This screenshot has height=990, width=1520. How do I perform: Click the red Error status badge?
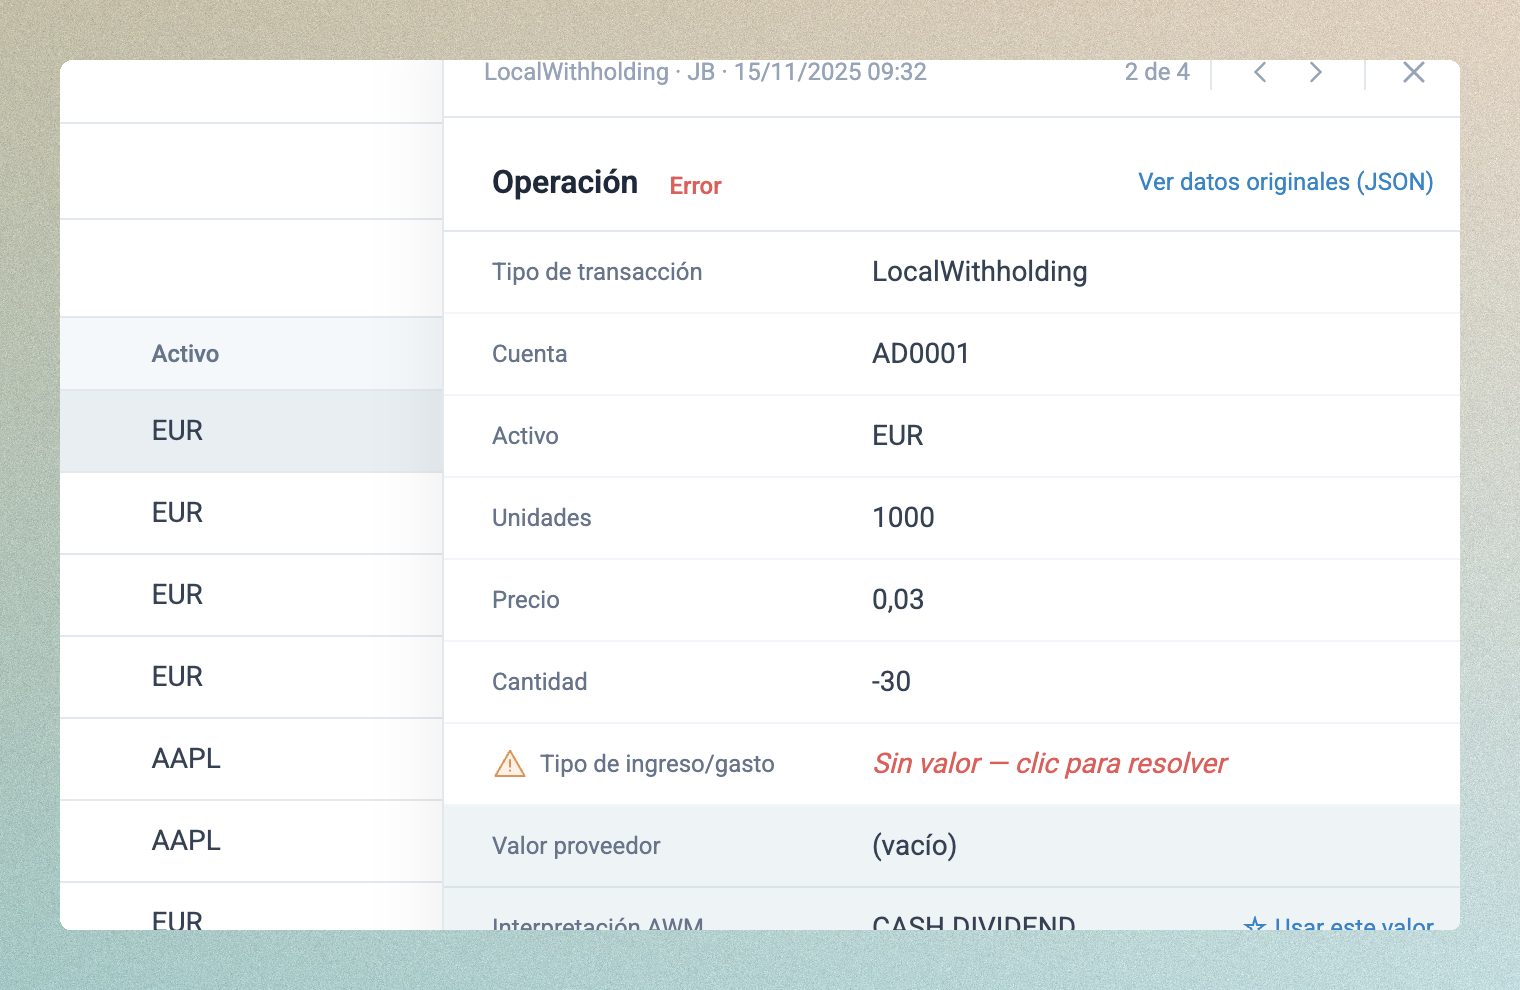tap(695, 186)
